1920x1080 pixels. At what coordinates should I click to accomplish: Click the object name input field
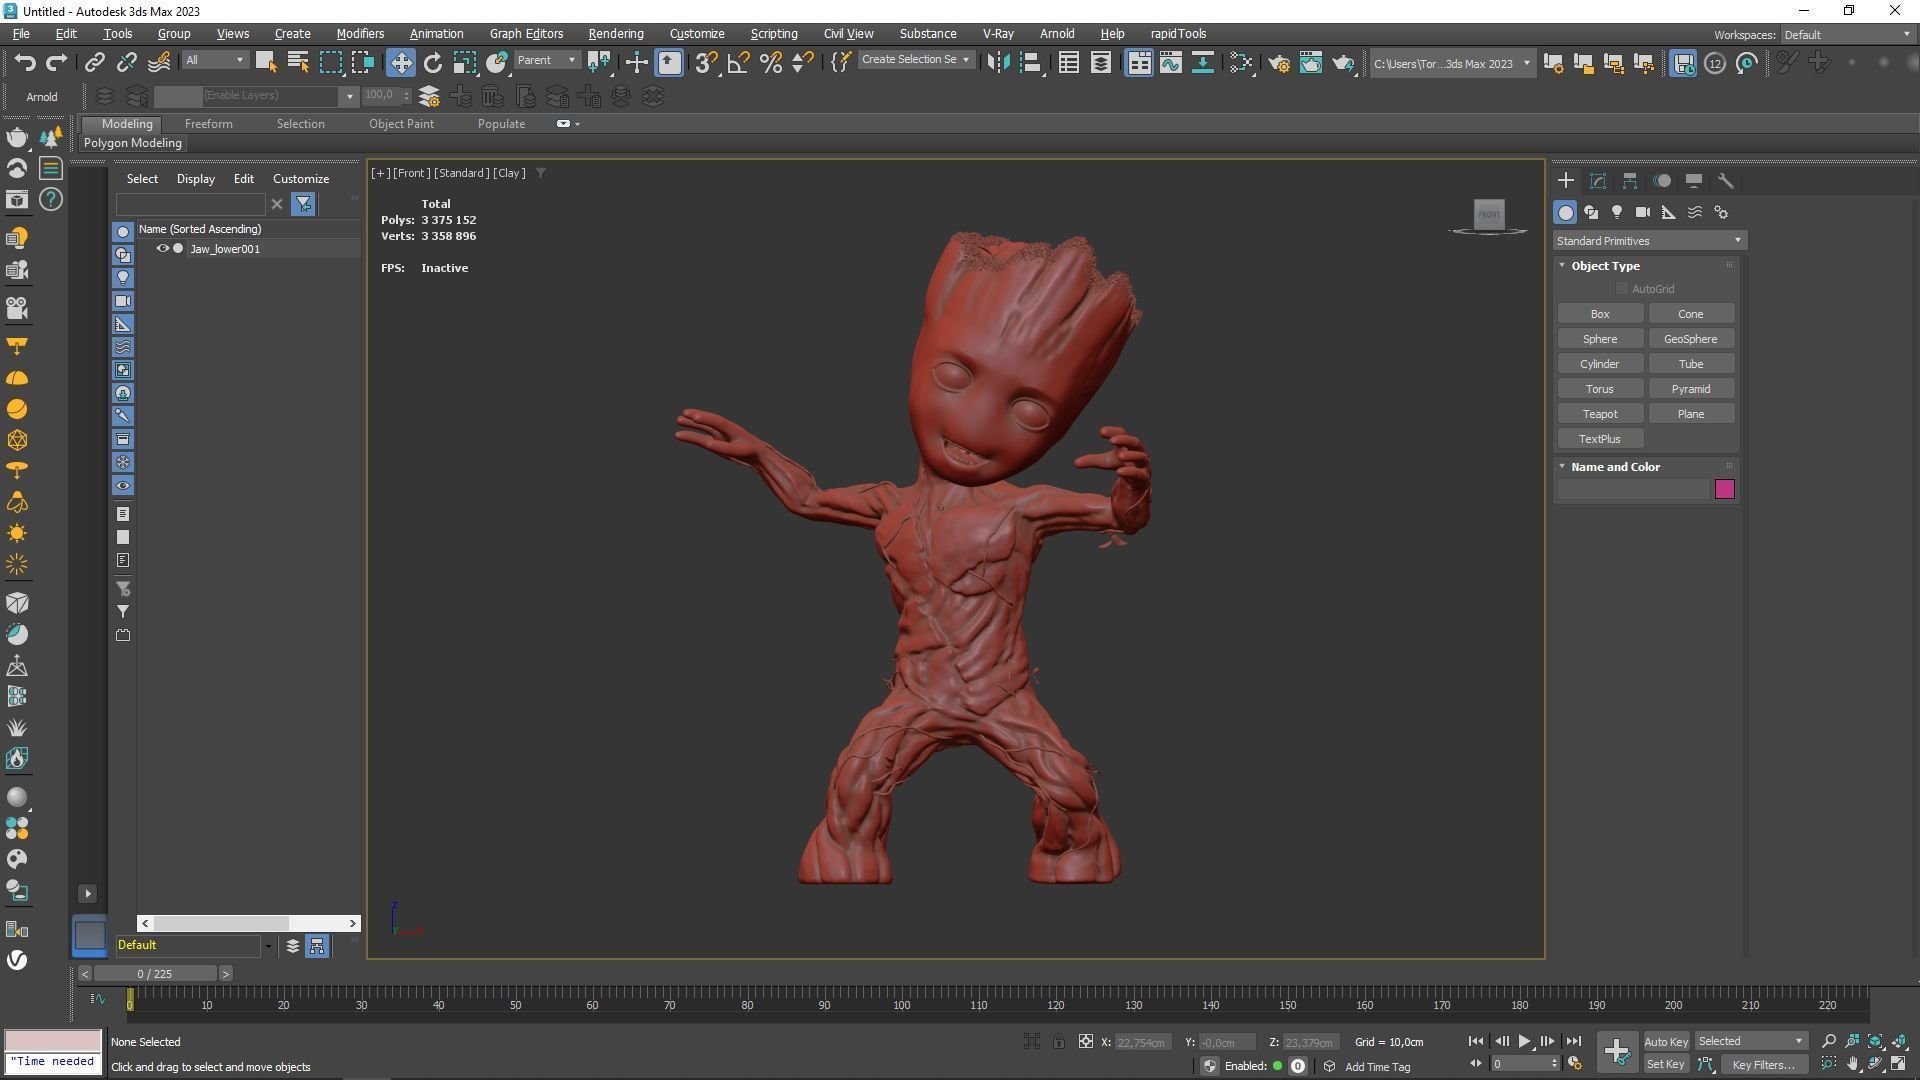point(1634,489)
